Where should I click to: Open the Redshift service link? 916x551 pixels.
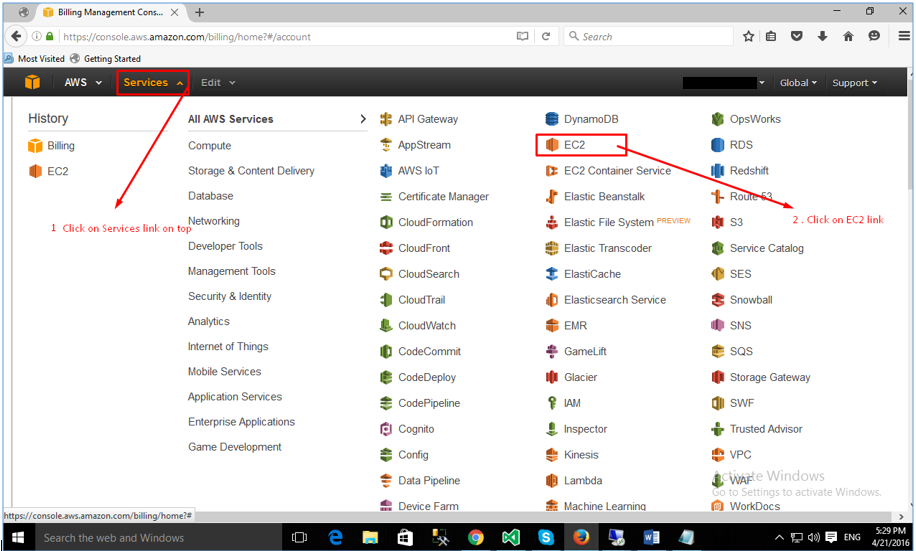[x=749, y=171]
